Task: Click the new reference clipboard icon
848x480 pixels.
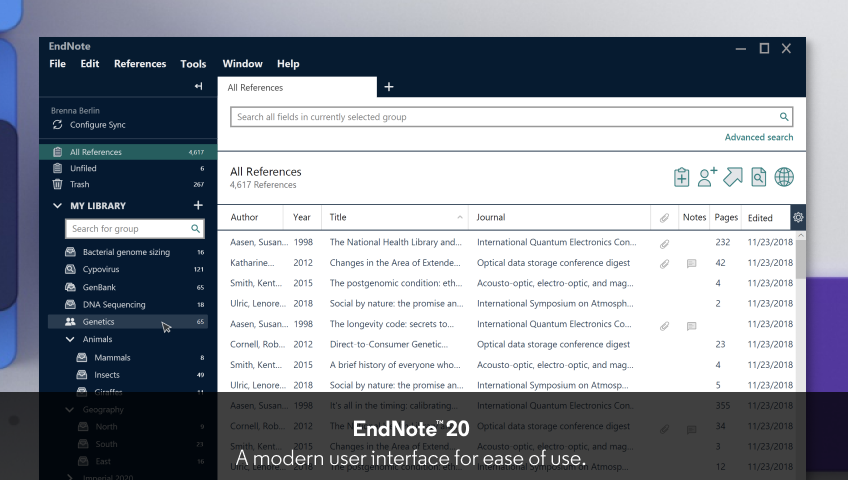Action: click(x=681, y=177)
